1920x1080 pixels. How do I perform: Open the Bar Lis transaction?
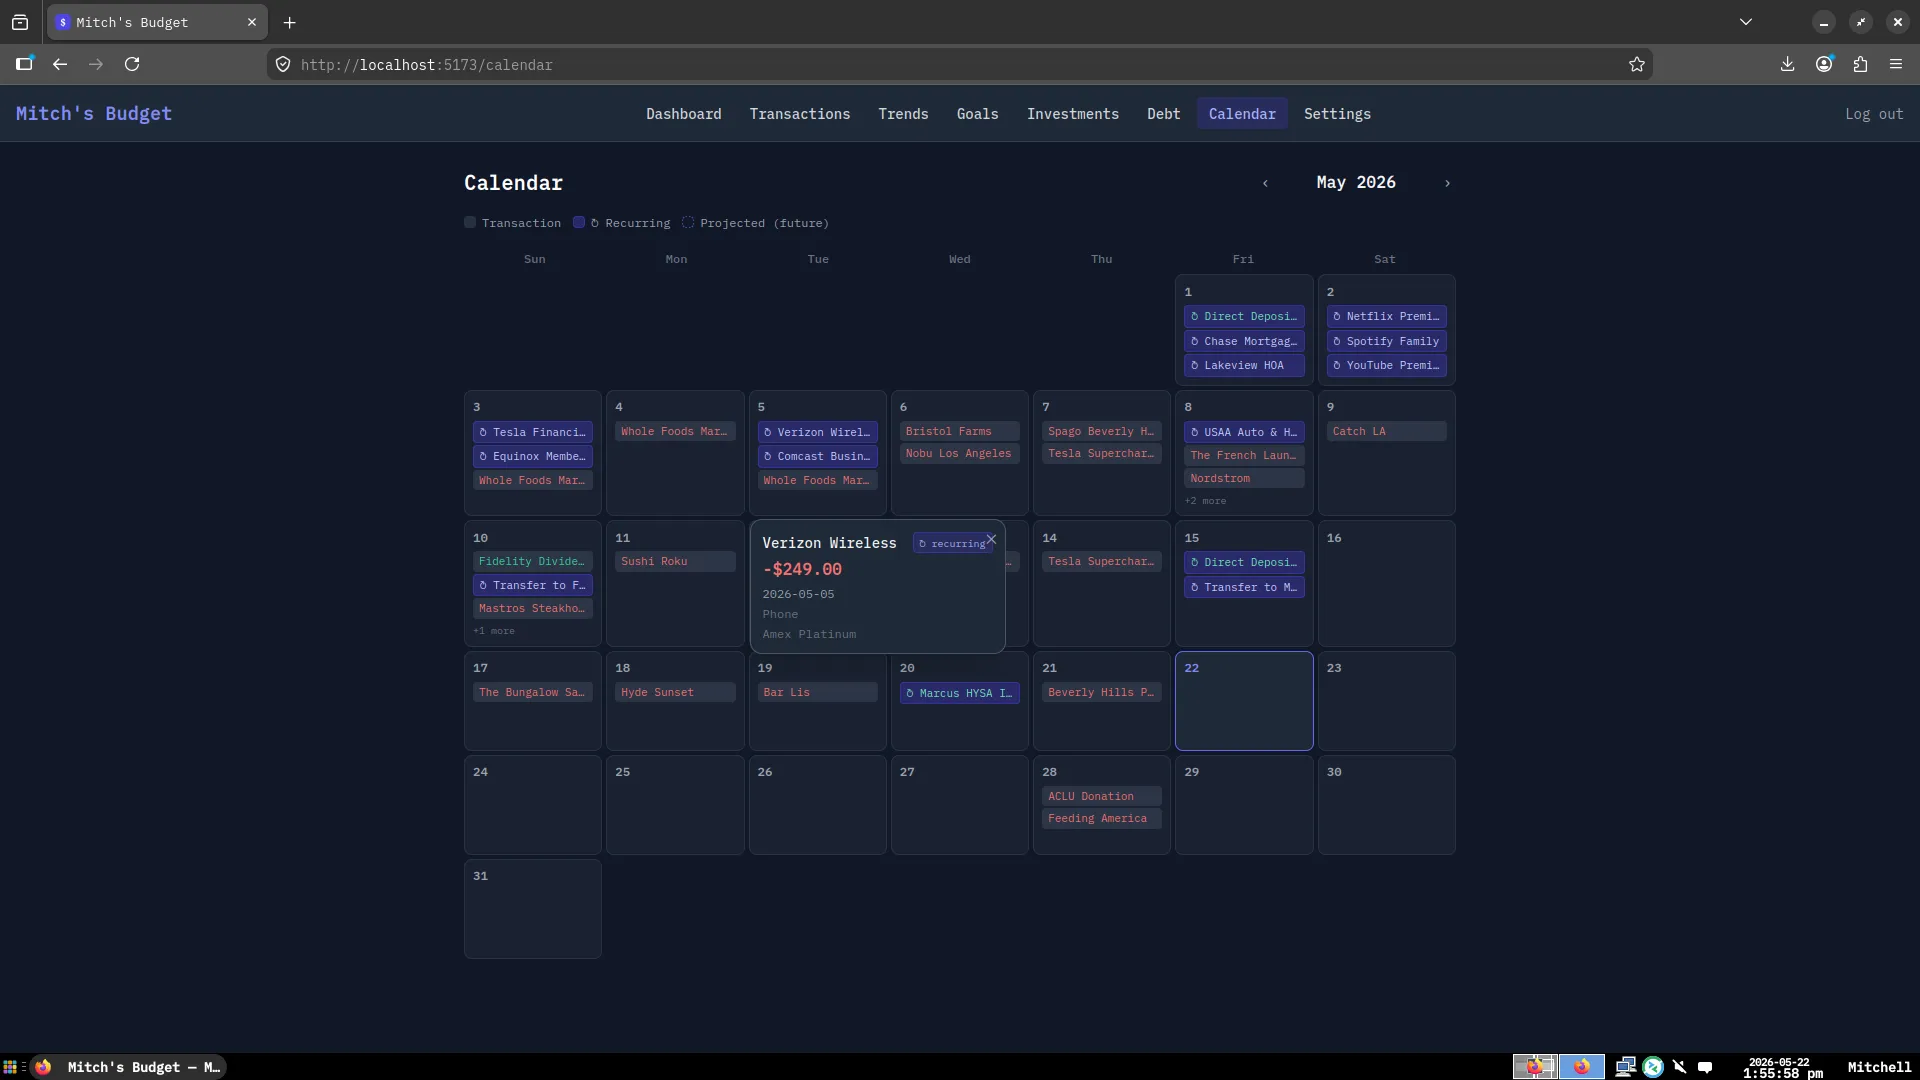click(x=817, y=692)
